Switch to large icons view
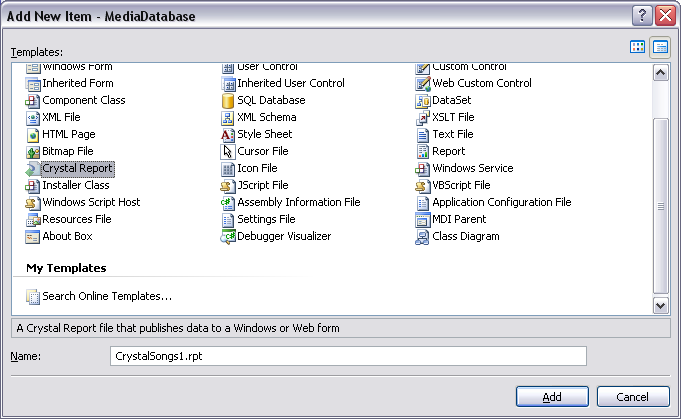Viewport: 681px width, 419px height. [637, 47]
